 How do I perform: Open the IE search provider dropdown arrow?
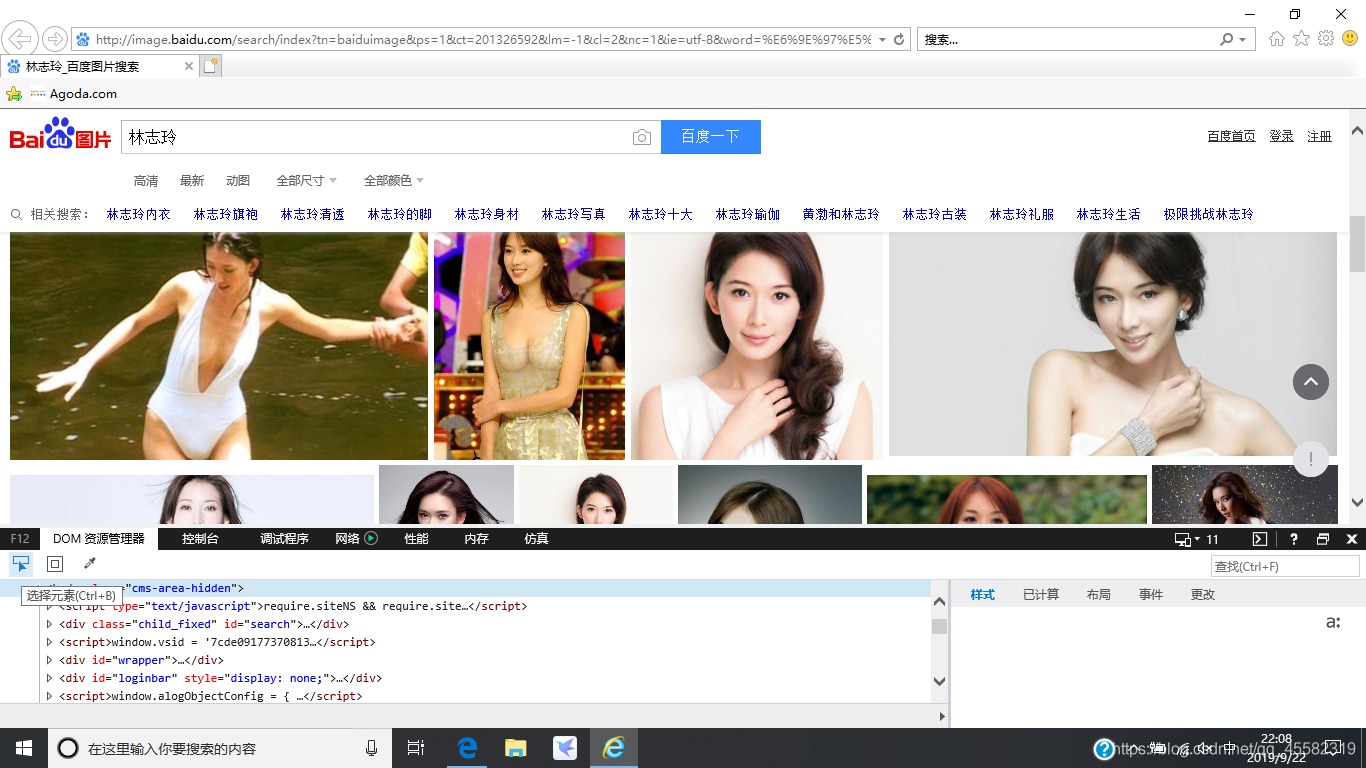[x=1243, y=40]
